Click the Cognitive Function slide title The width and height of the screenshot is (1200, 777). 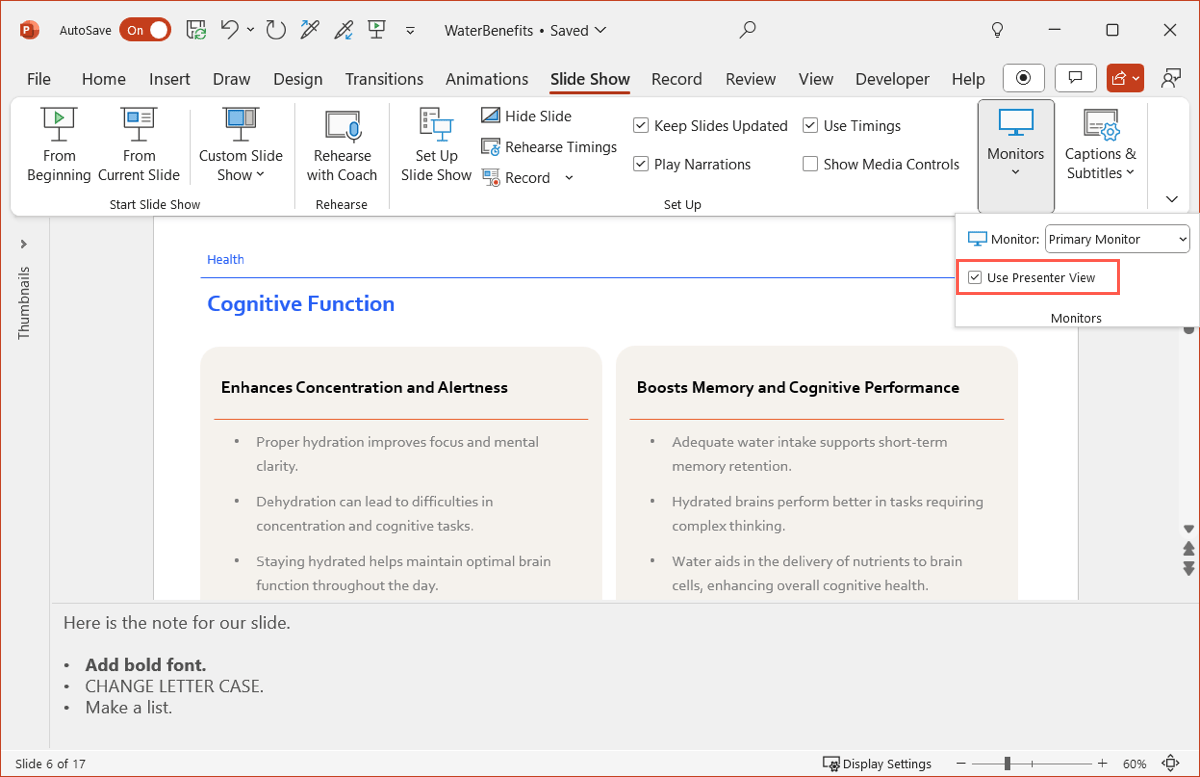pyautogui.click(x=301, y=304)
